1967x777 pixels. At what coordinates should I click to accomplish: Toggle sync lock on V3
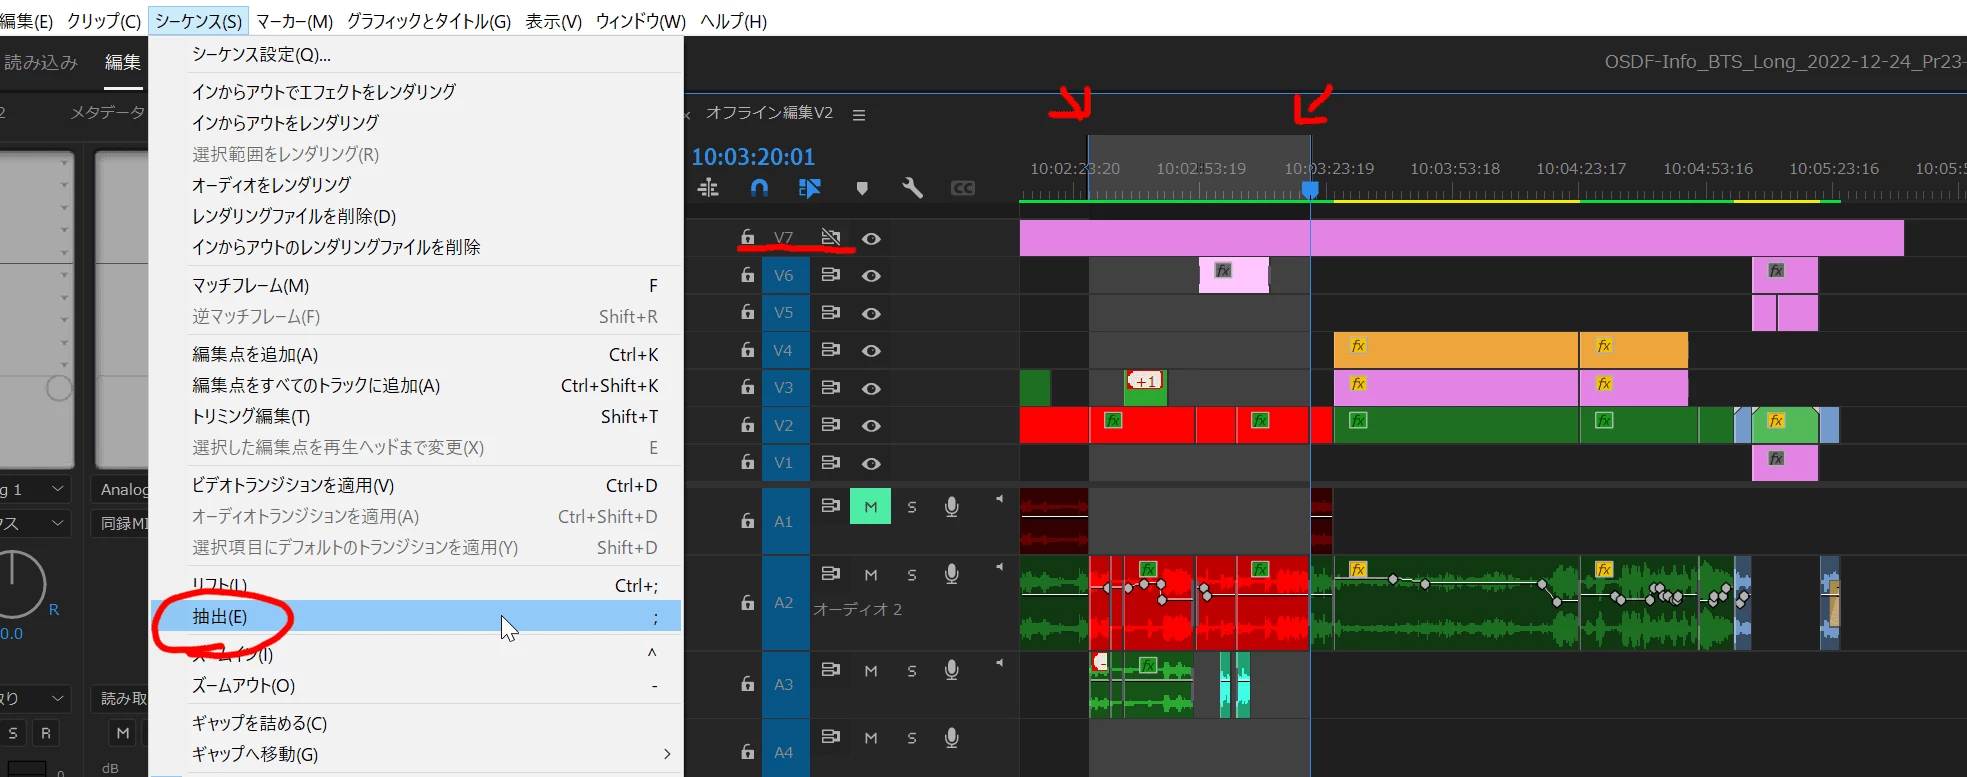(x=831, y=387)
